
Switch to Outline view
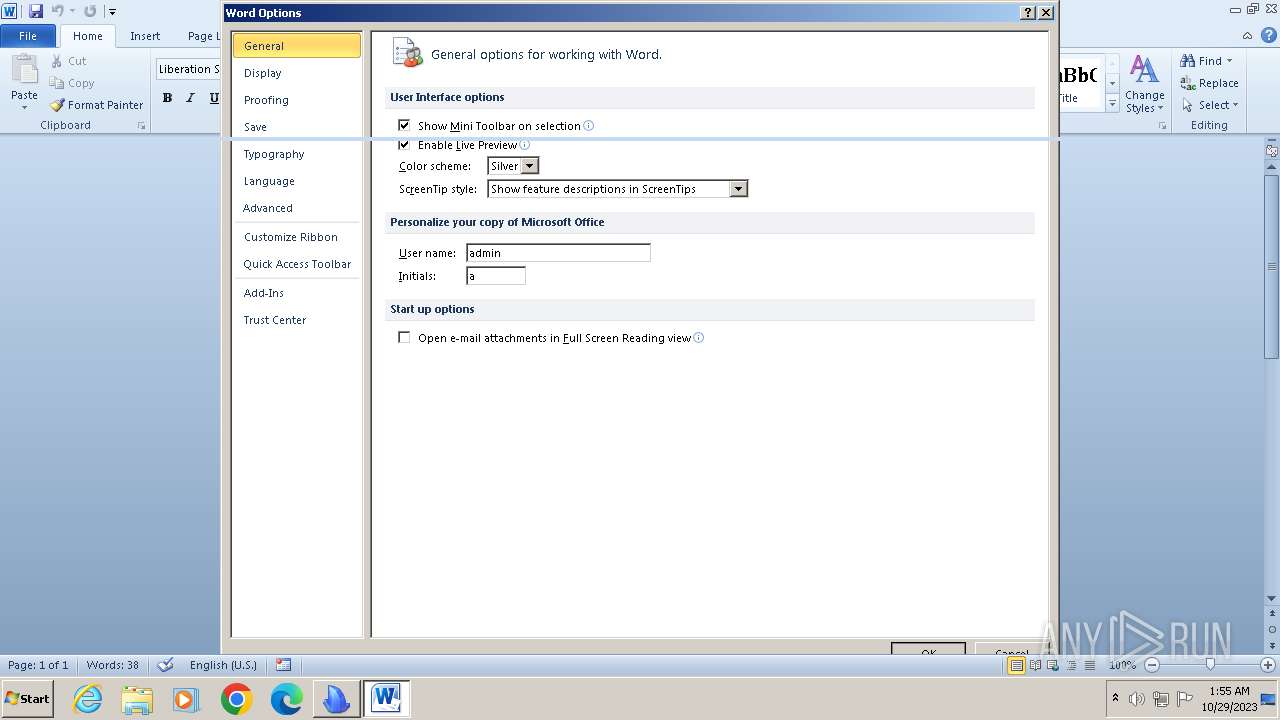tap(1072, 665)
